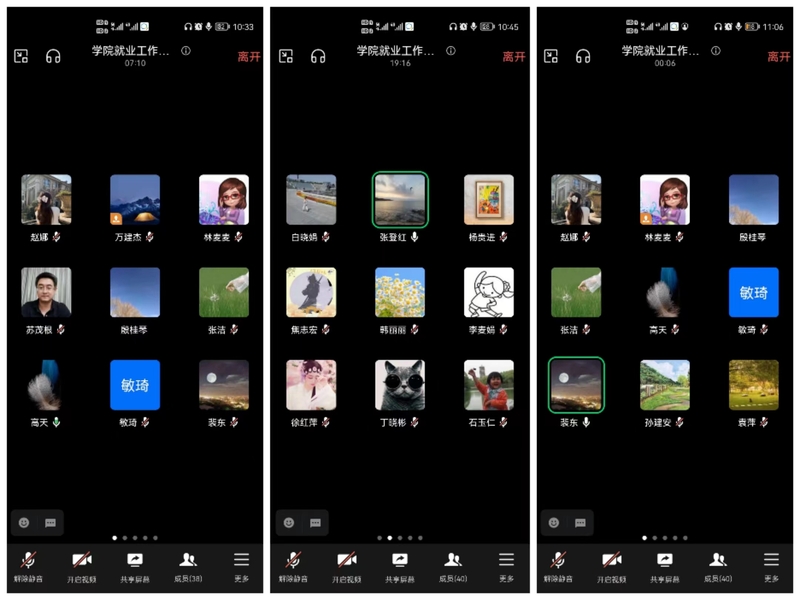Open chat bubble icon in middle screenshot
Image resolution: width=800 pixels, height=600 pixels.
pos(315,522)
